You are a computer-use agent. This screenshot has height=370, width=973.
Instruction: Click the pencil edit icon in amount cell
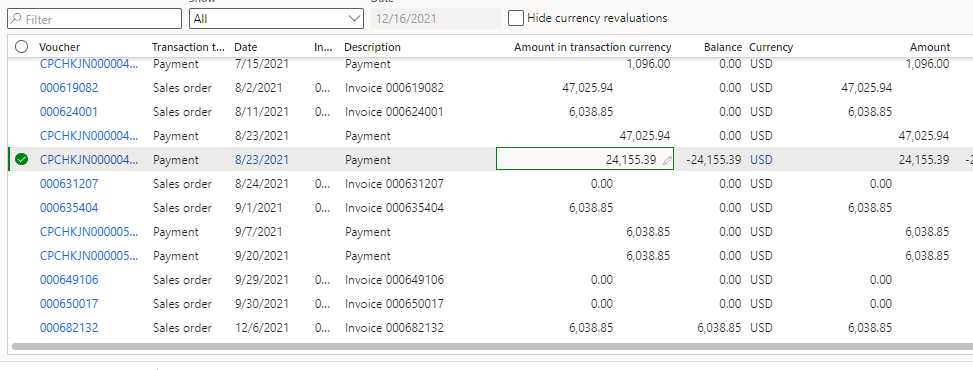click(x=667, y=160)
